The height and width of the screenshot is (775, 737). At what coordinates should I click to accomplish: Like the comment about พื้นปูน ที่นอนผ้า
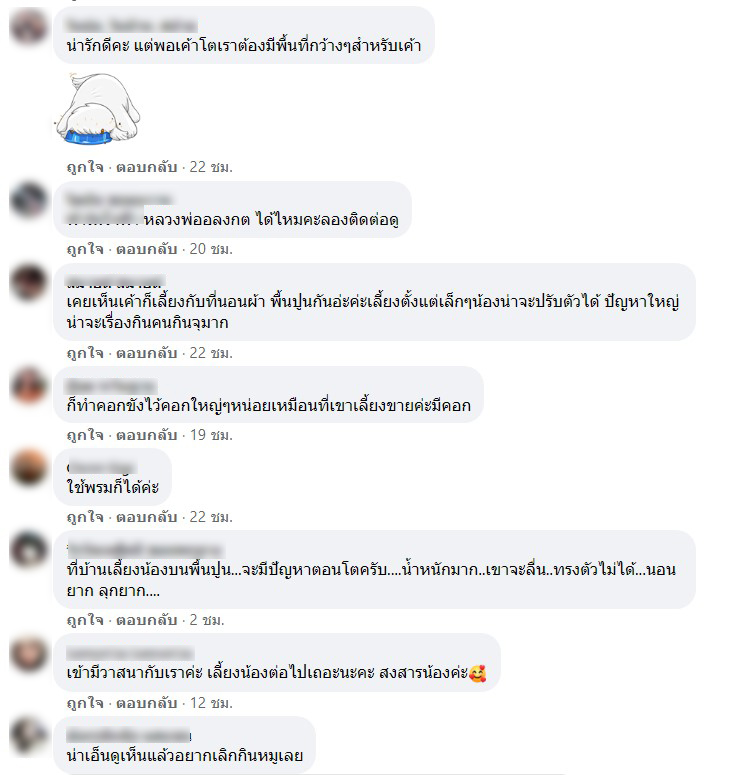tap(85, 353)
